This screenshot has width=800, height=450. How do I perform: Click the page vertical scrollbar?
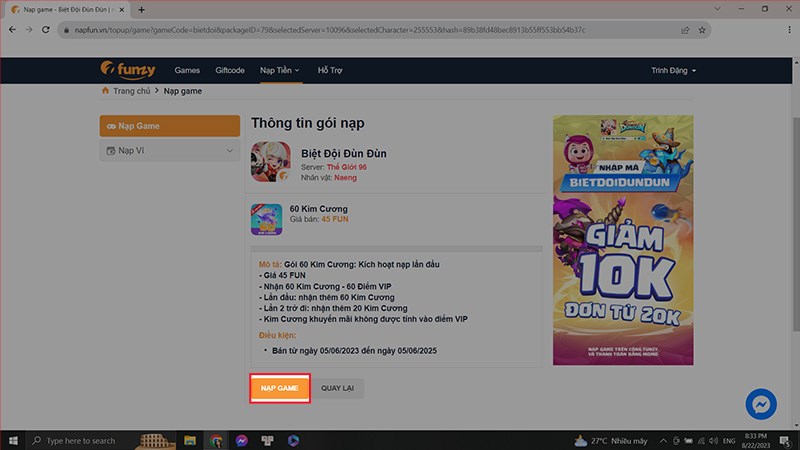click(796, 224)
